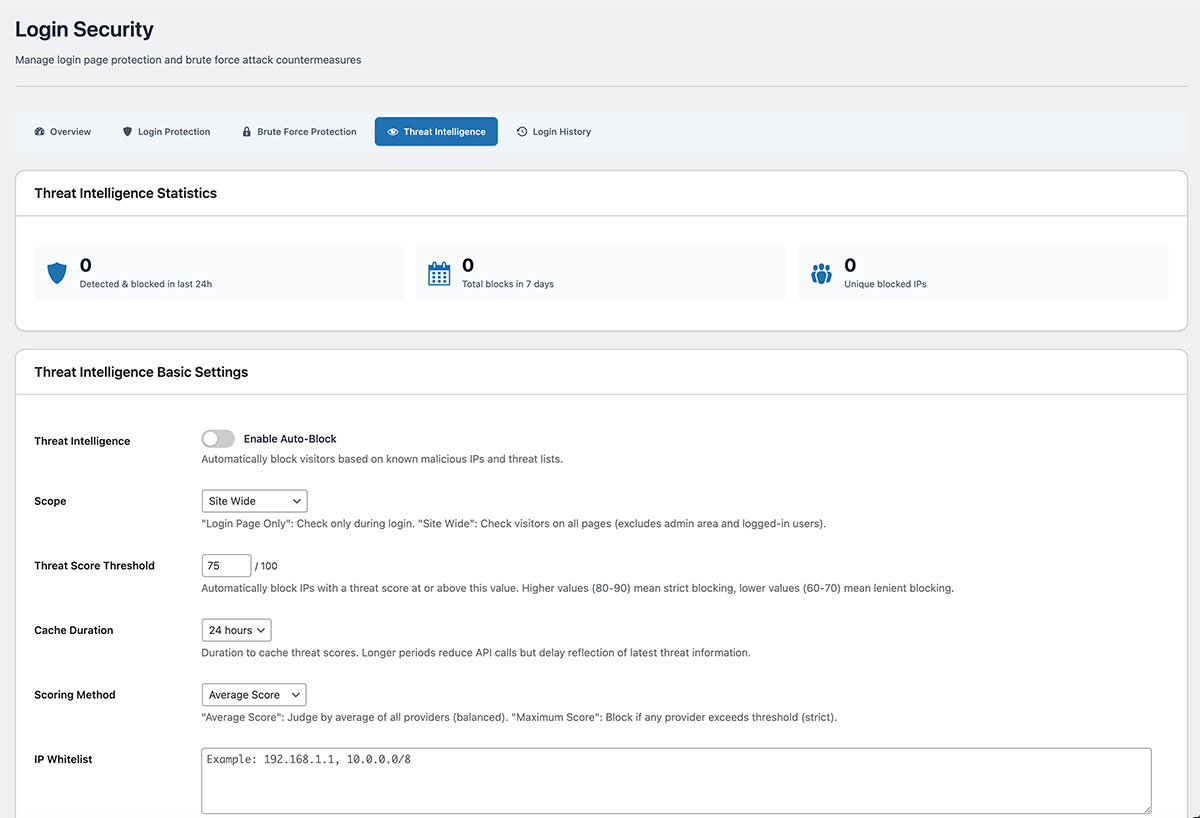Click the Unique blocked IPs text
Image resolution: width=1200 pixels, height=818 pixels.
(x=885, y=284)
